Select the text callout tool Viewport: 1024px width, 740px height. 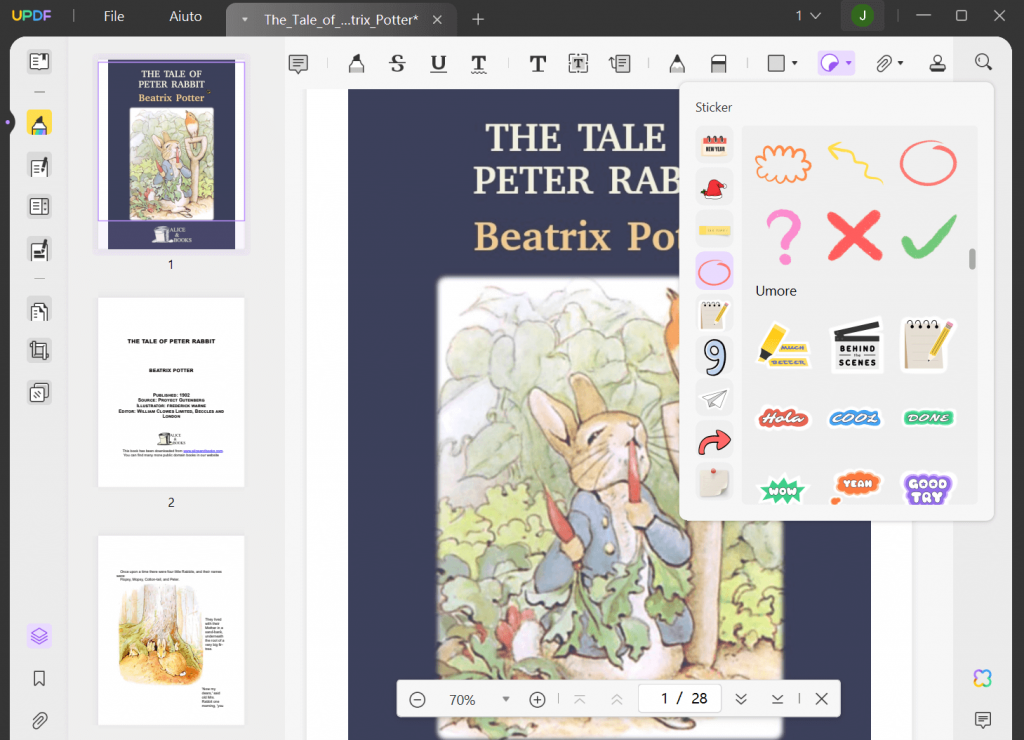pos(619,63)
